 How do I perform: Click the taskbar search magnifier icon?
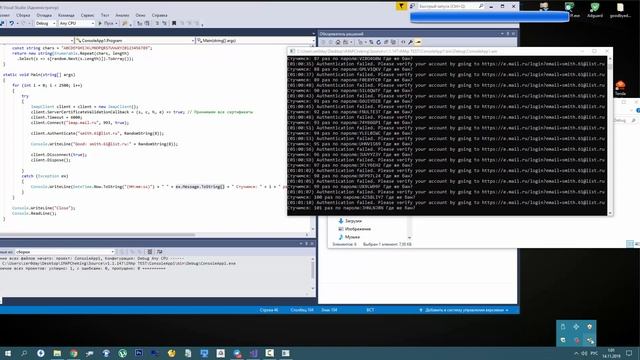24,353
